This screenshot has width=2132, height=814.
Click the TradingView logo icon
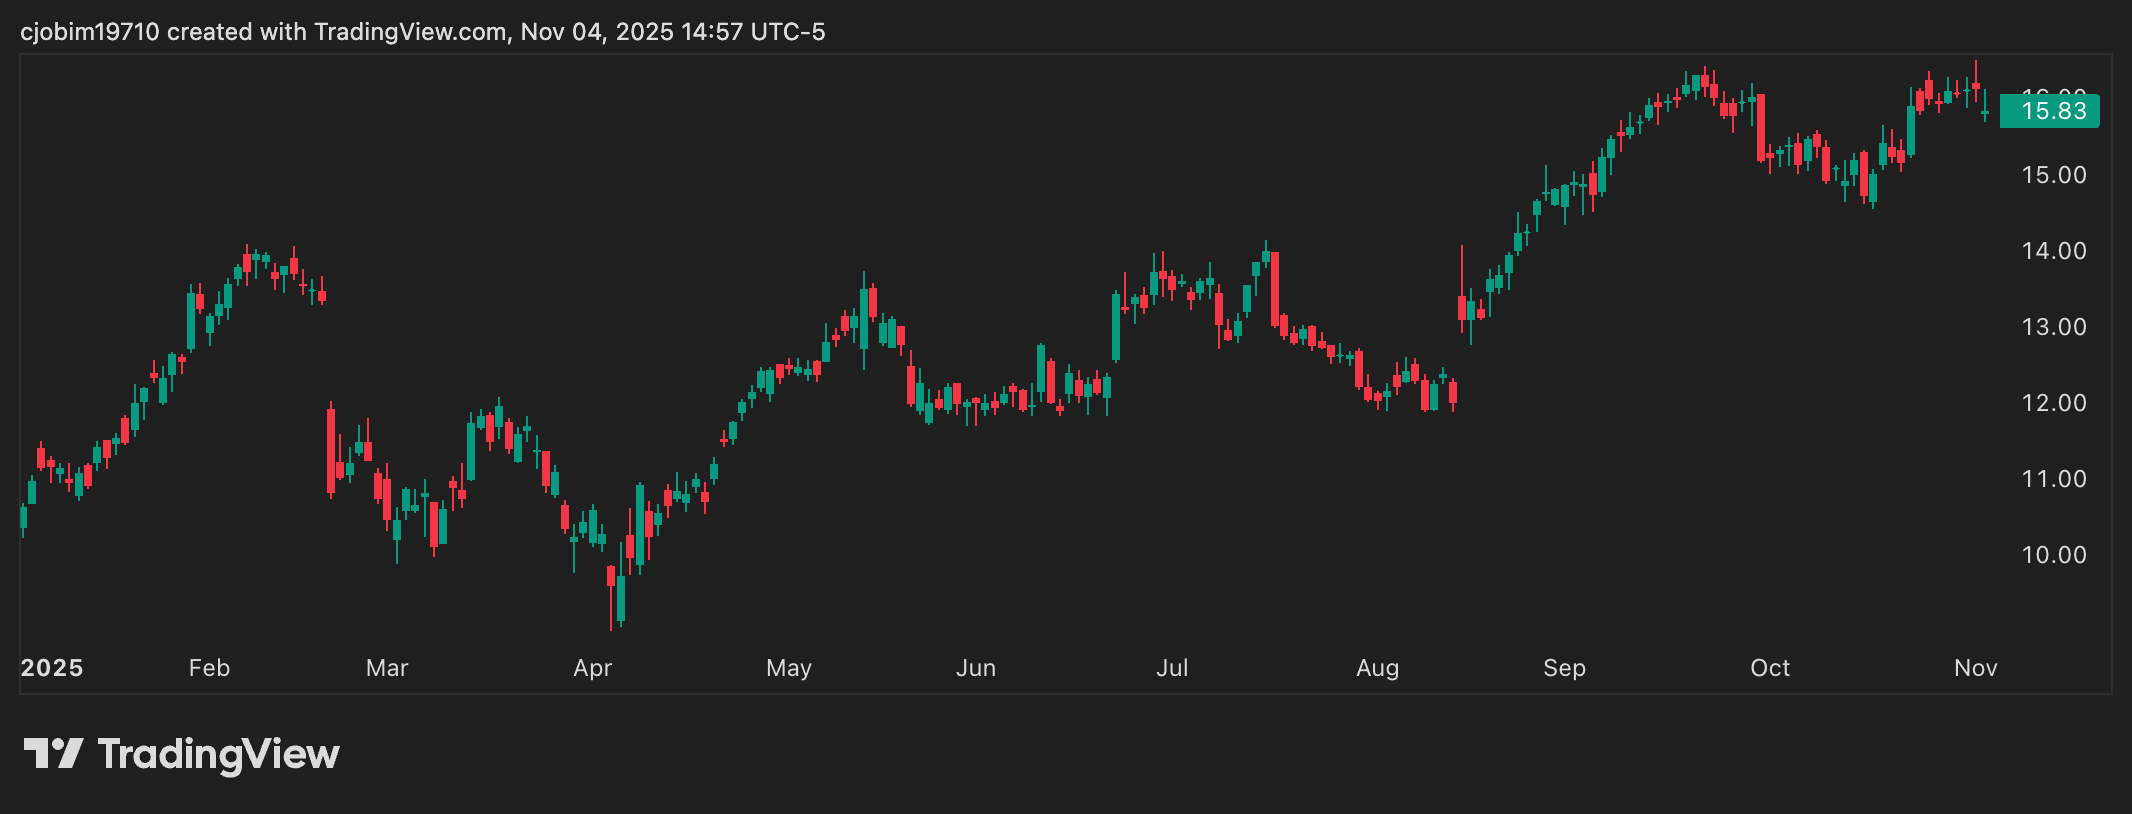coord(53,753)
